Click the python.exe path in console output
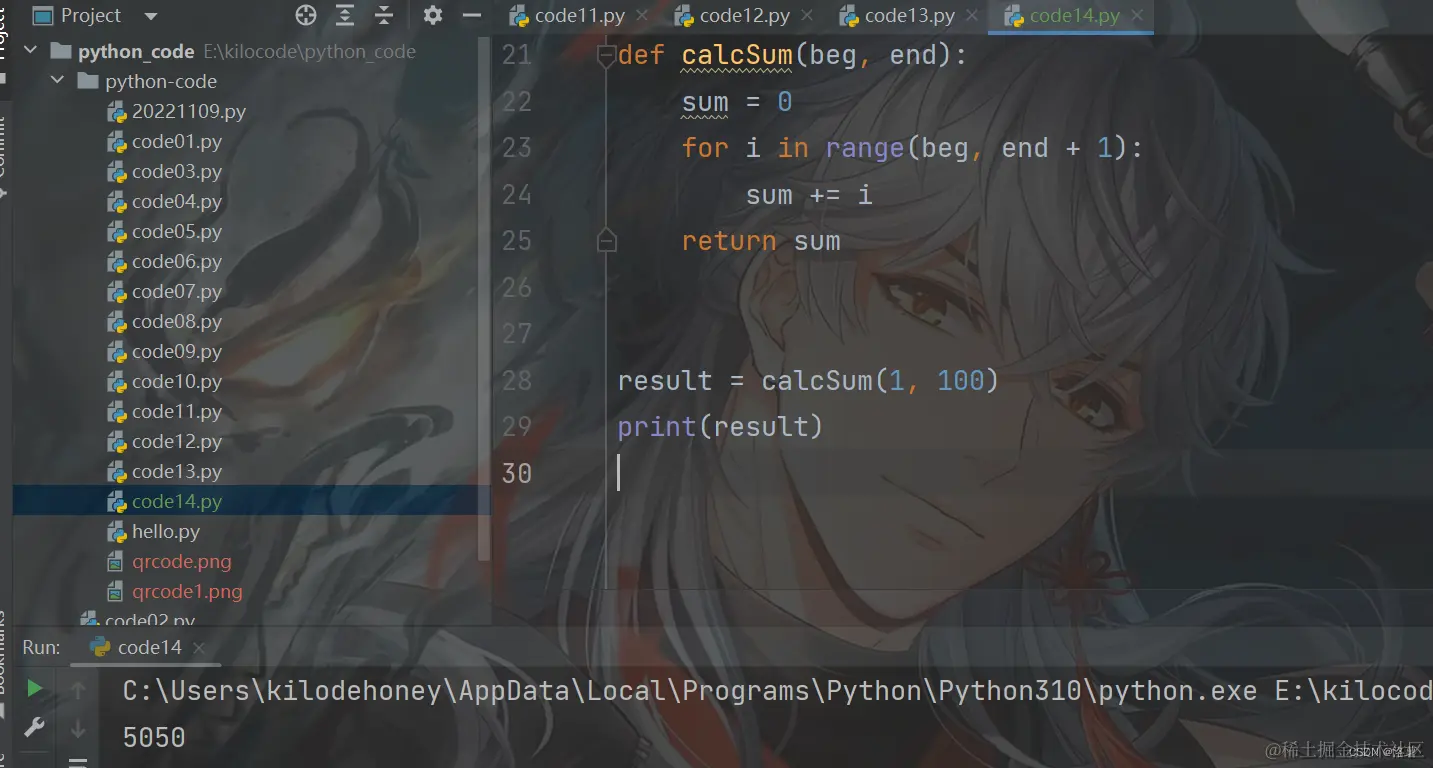The image size is (1433, 768). [689, 691]
